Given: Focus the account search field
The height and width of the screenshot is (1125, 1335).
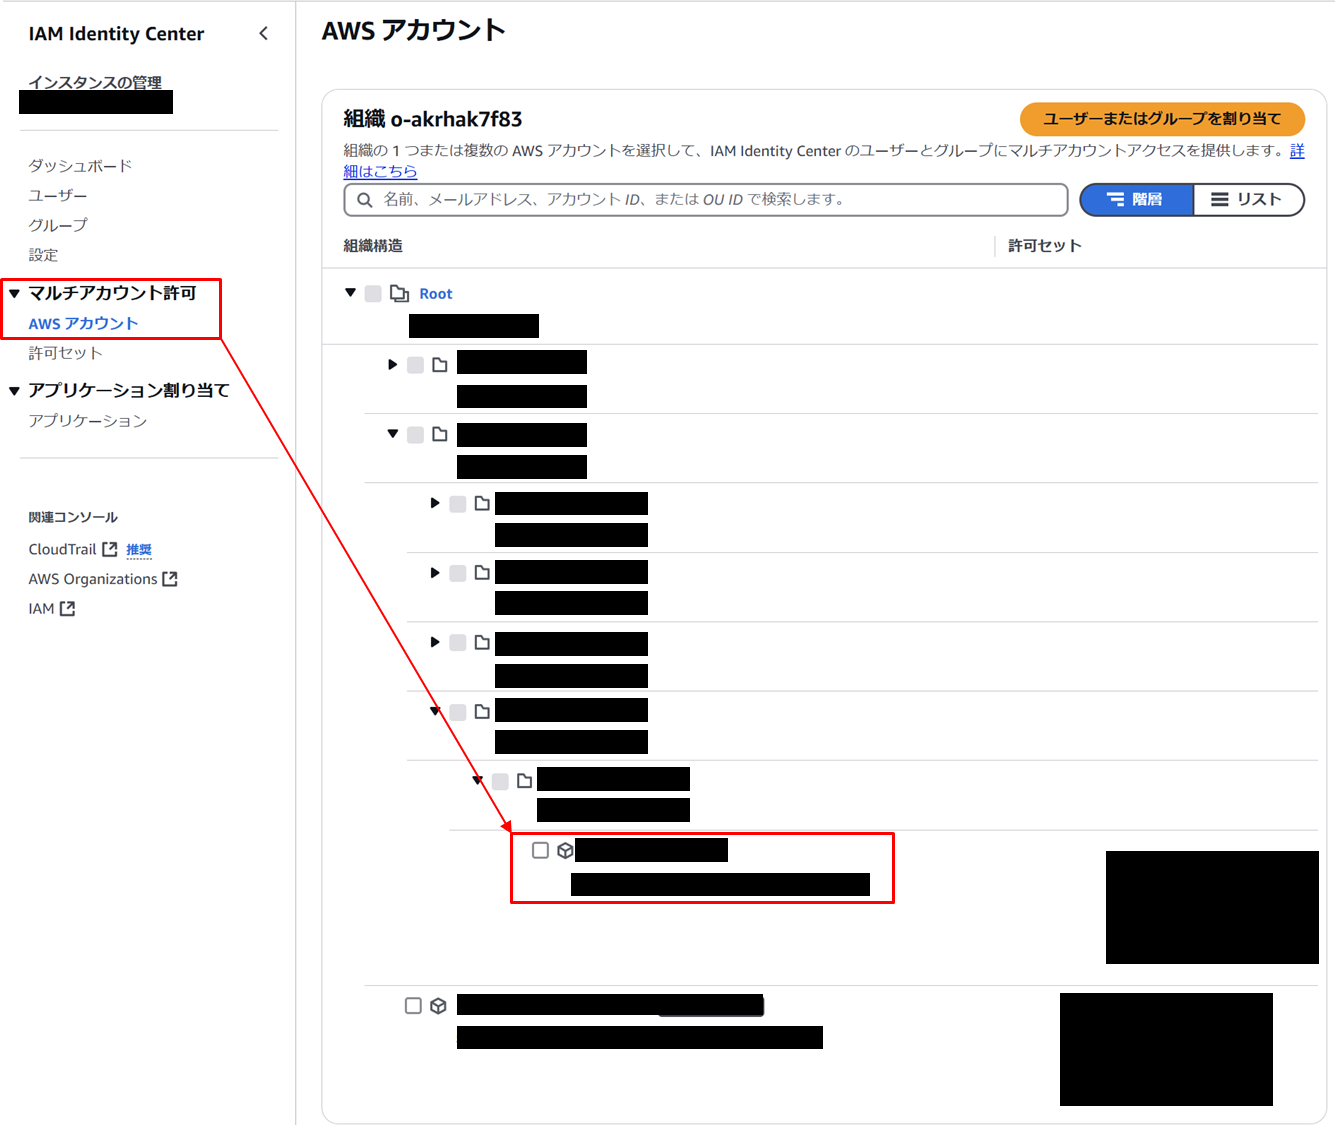Looking at the screenshot, I should pos(706,200).
